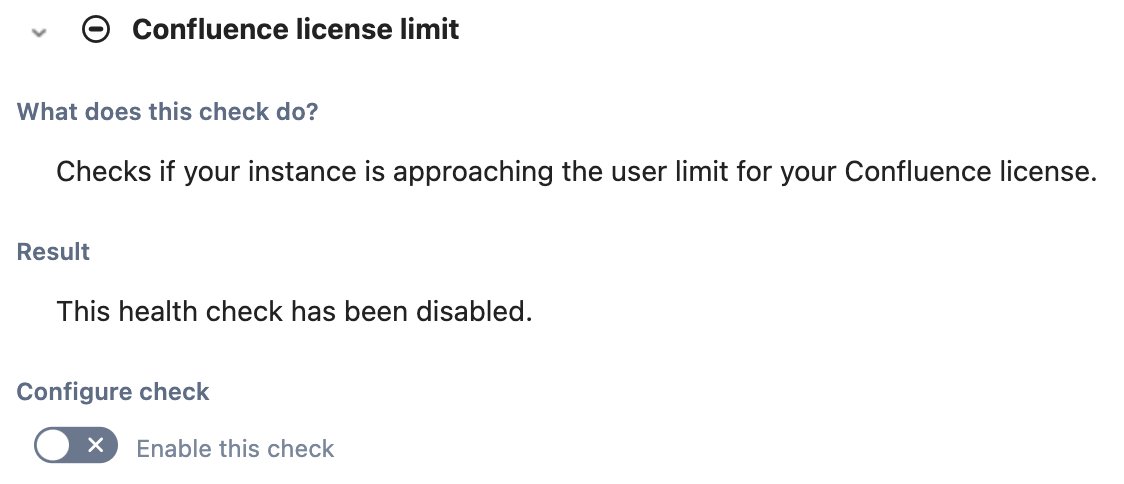Click the Enable this check label
Screen dimensions: 1124x484
[235, 449]
